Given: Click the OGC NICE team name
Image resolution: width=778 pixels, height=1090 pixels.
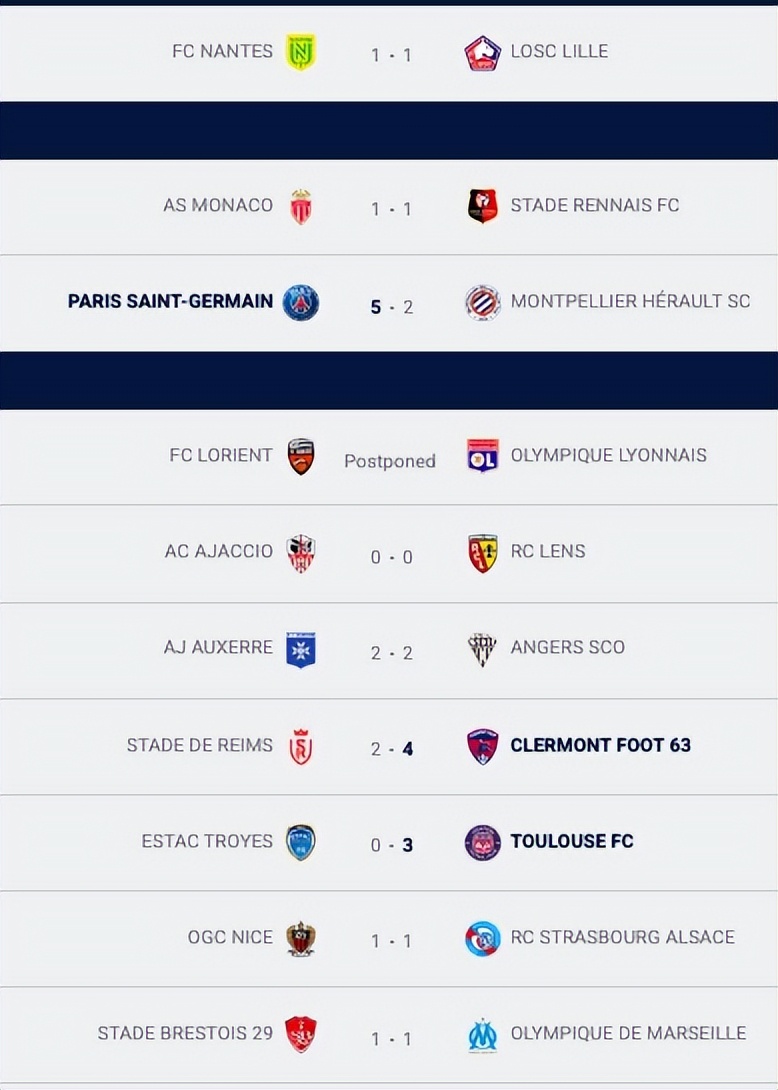Looking at the screenshot, I should click(x=230, y=937).
